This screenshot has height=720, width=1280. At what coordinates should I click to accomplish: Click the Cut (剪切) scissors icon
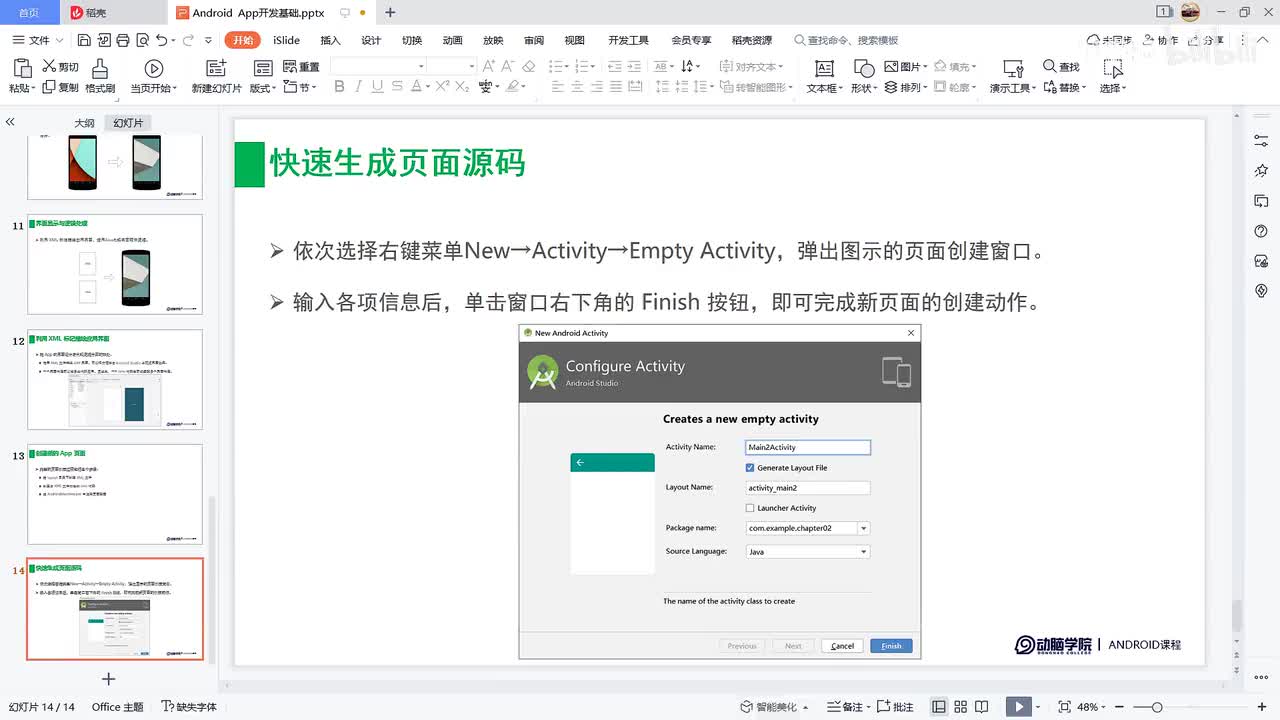[48, 66]
